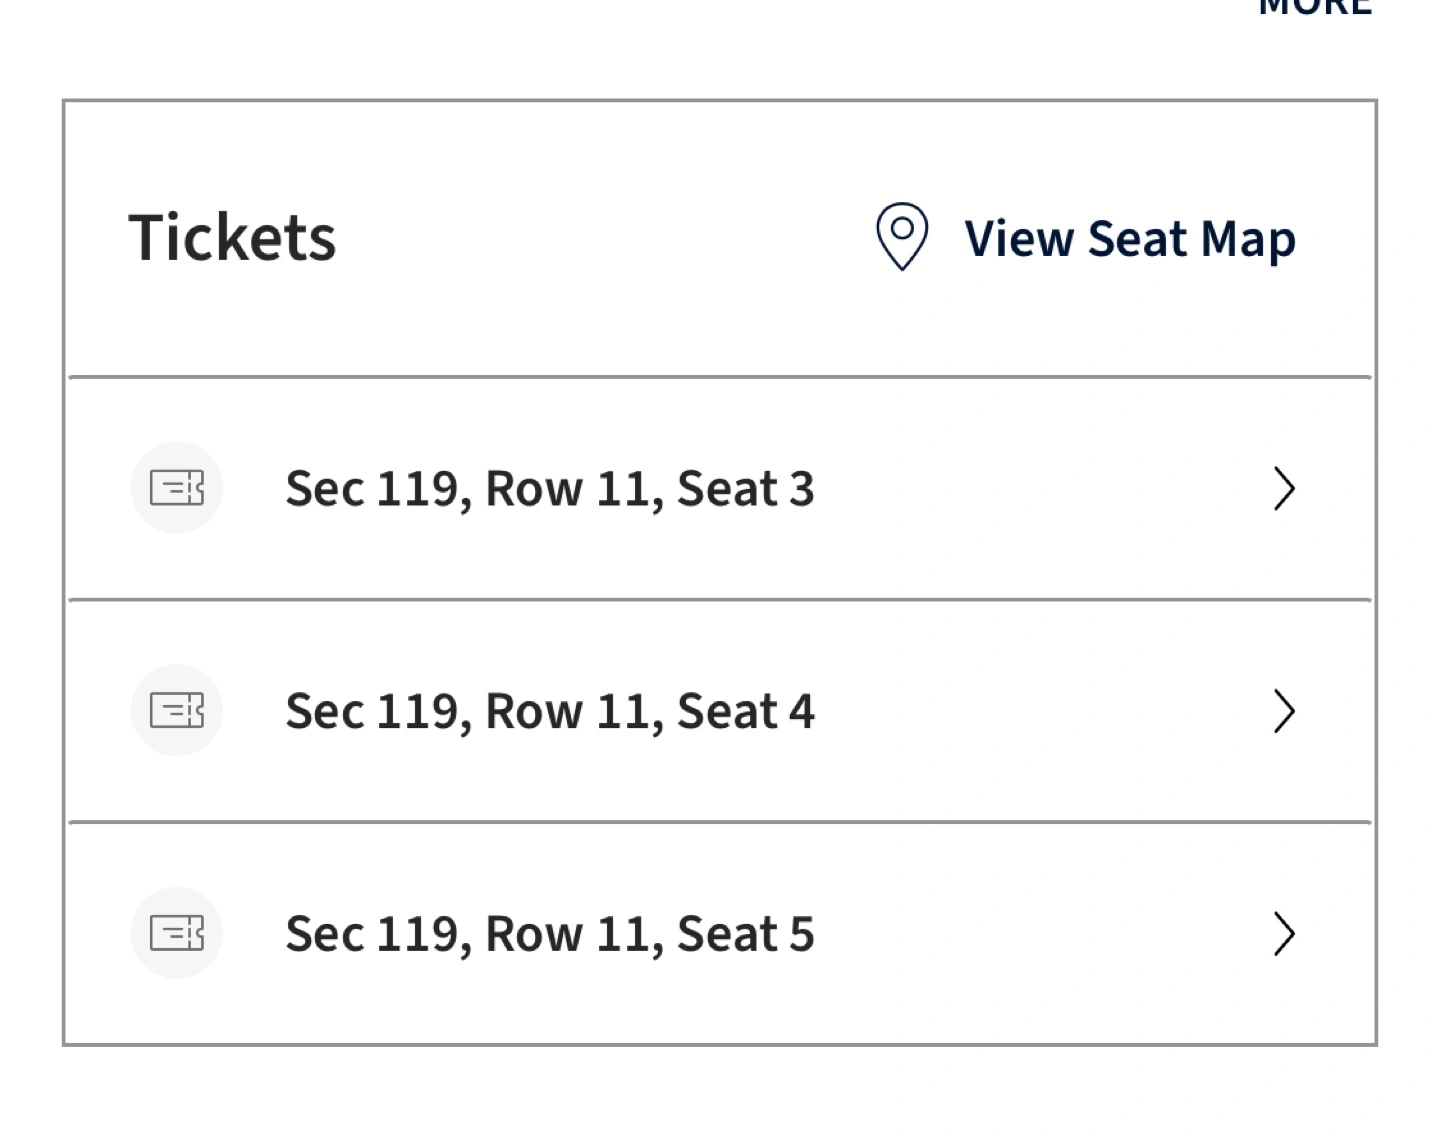
Task: Select the Sec 119, Row 11, Seat 5 label
Action: click(549, 934)
